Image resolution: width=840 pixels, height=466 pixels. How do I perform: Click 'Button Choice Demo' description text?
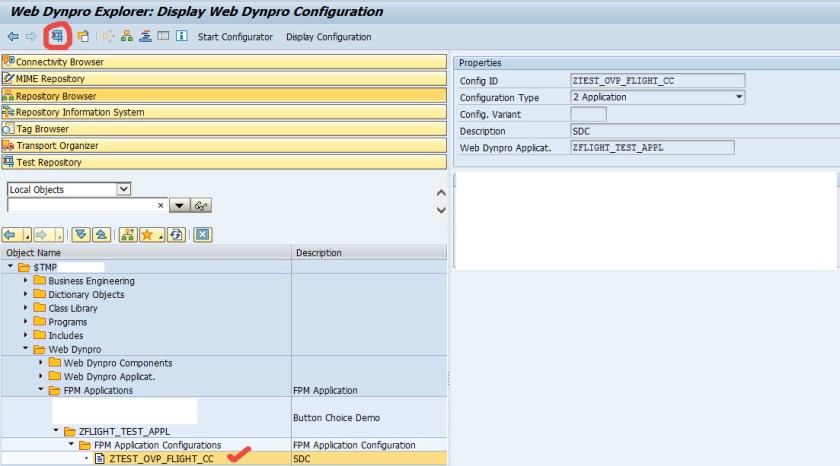point(336,418)
